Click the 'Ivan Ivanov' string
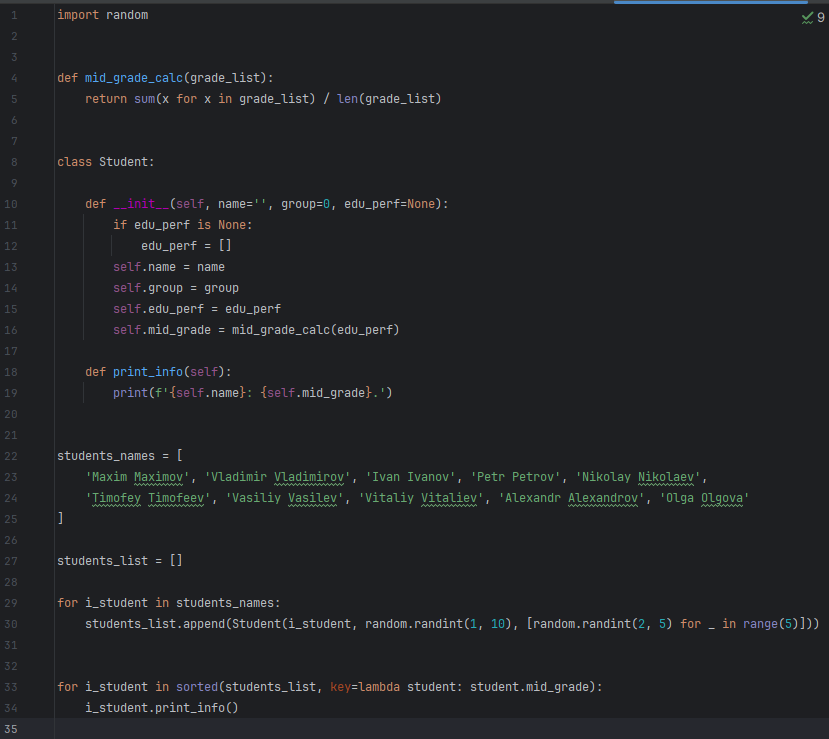 [410, 477]
